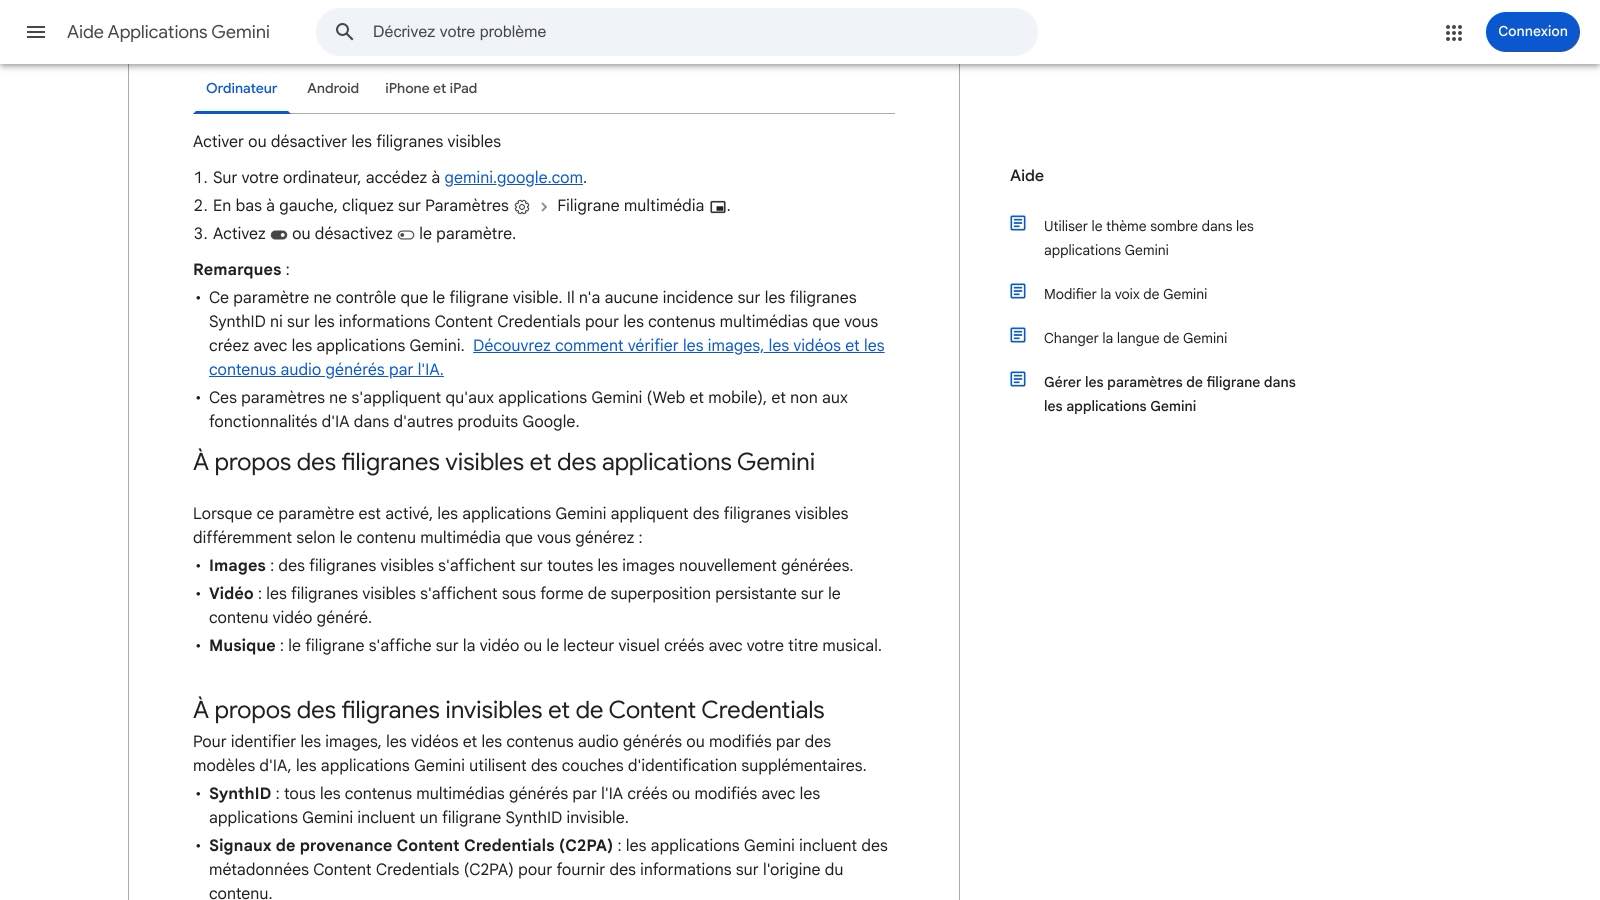Click the Musique bullet term
Image resolution: width=1600 pixels, height=900 pixels.
242,645
